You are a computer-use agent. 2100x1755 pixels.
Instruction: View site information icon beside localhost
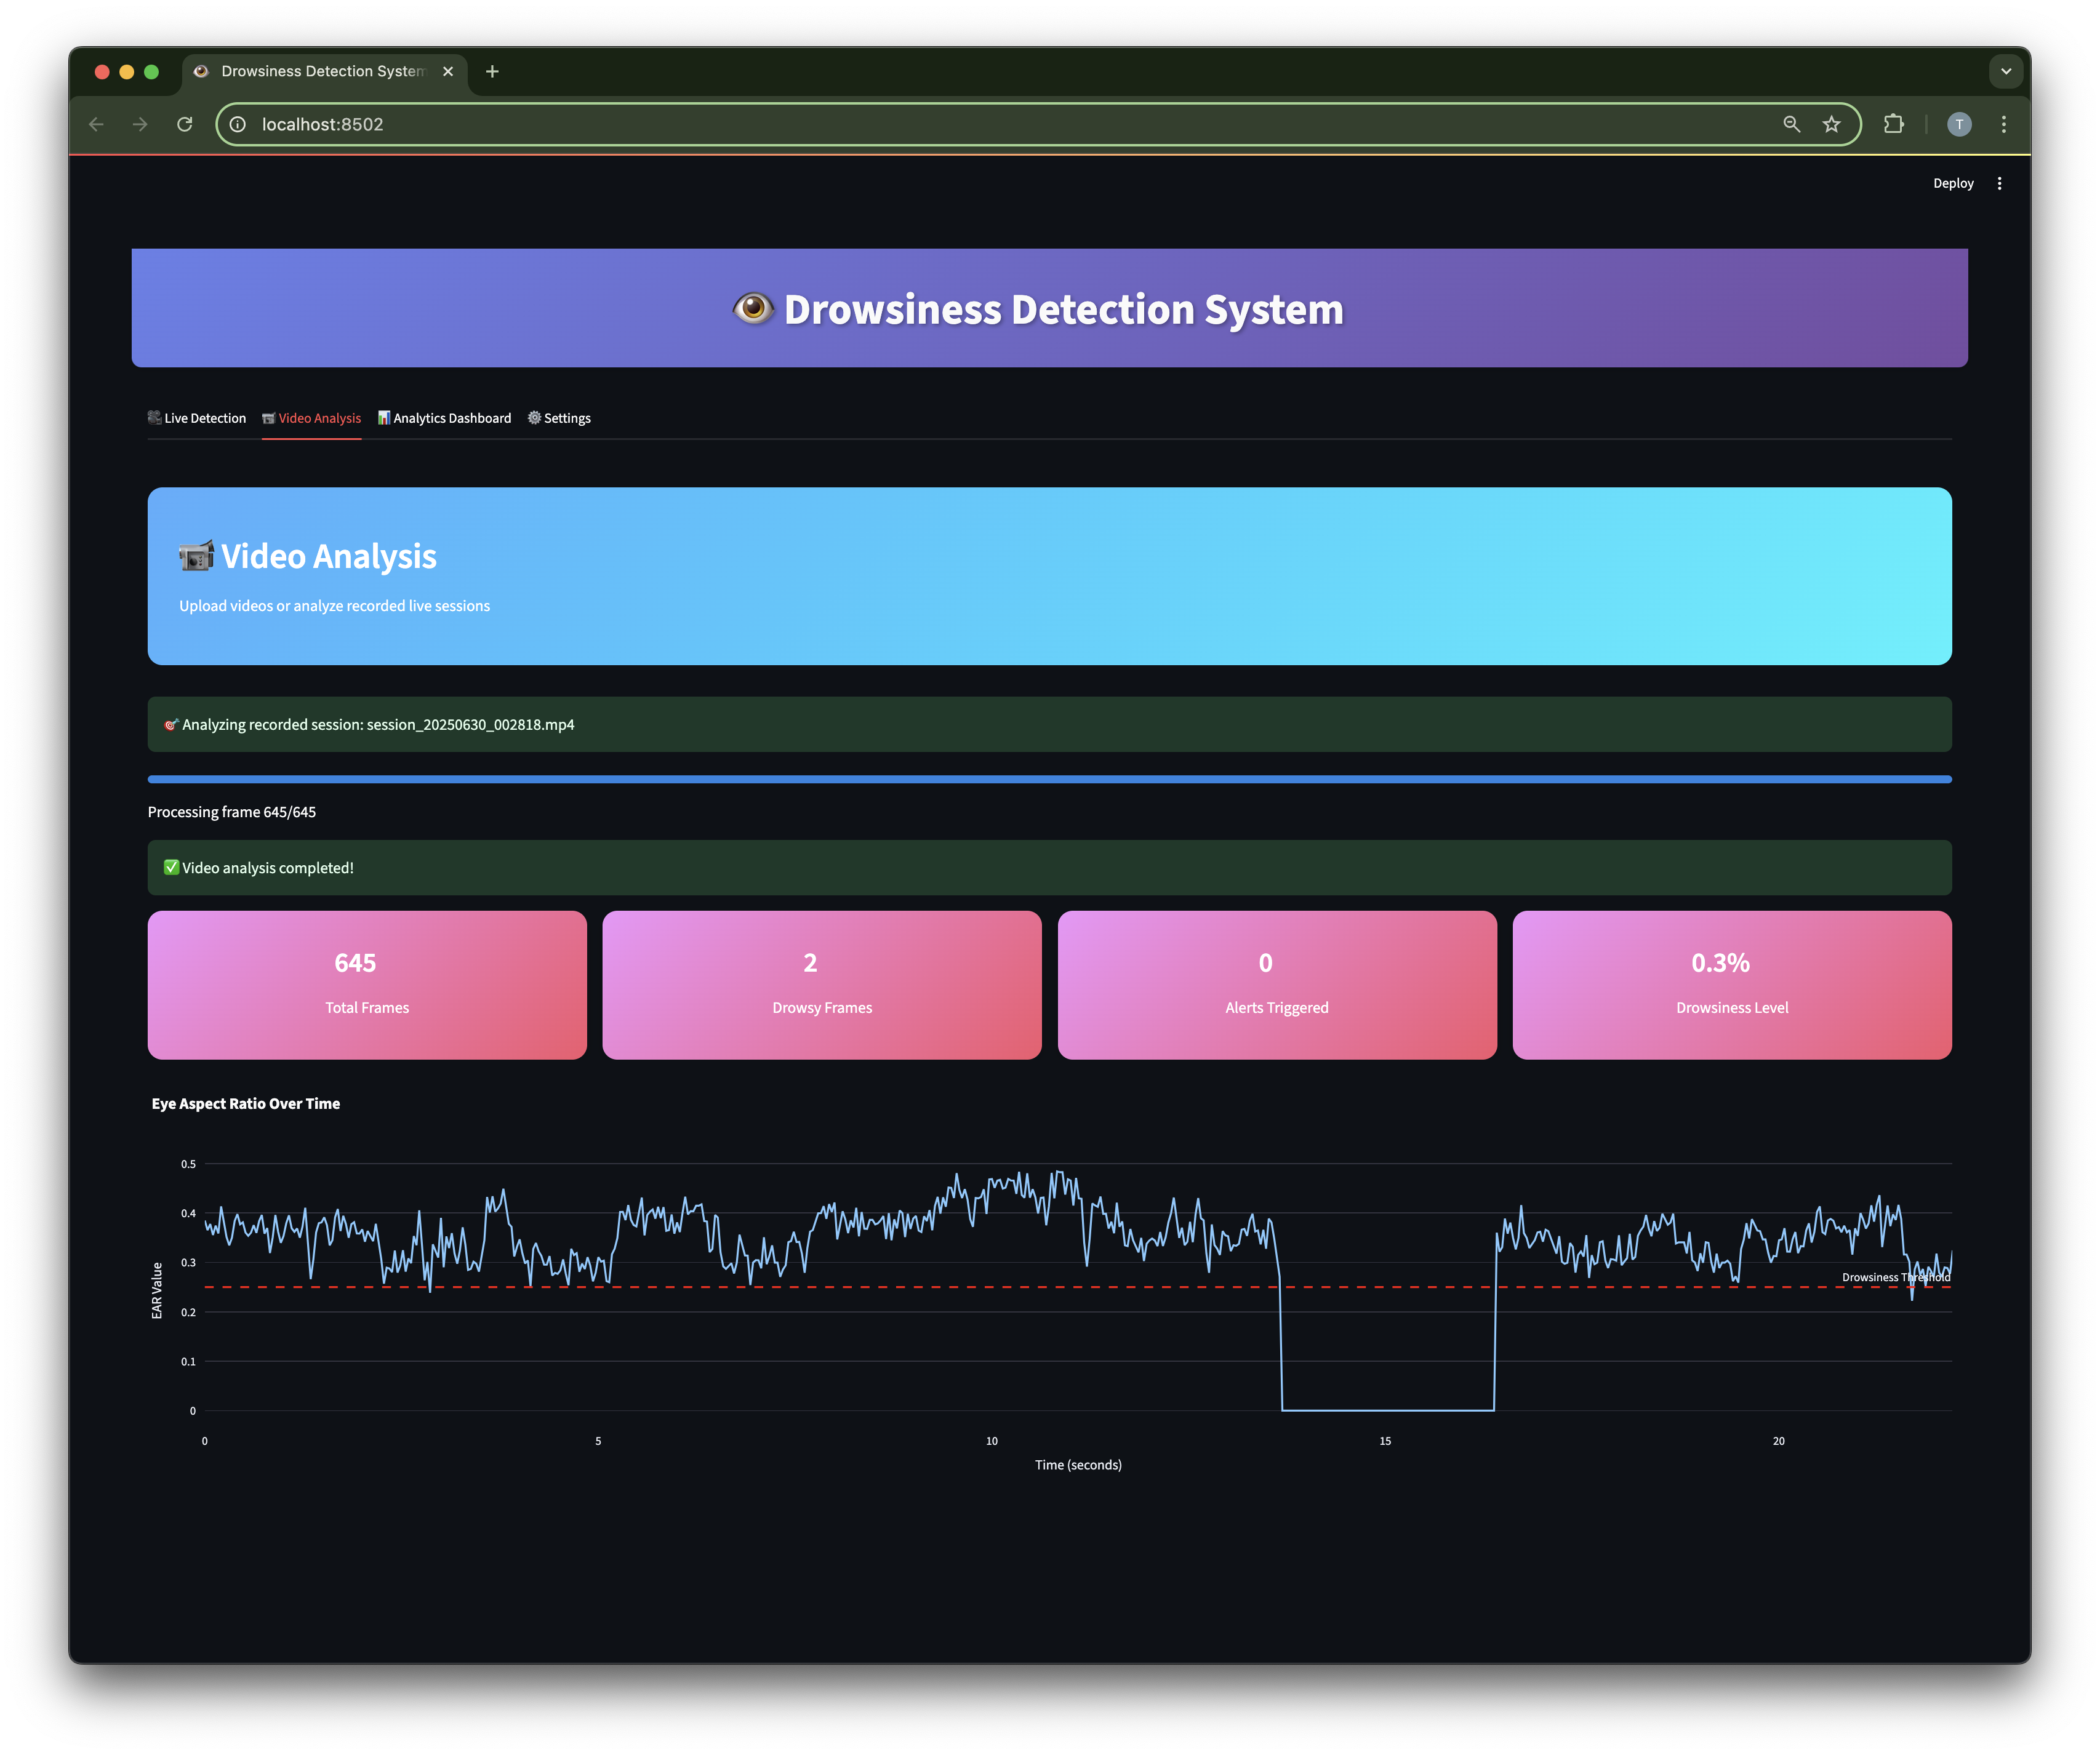pos(238,124)
